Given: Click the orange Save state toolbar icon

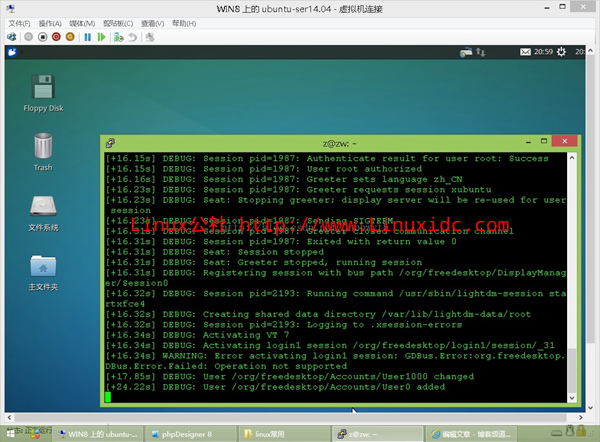Looking at the screenshot, I should (70, 37).
